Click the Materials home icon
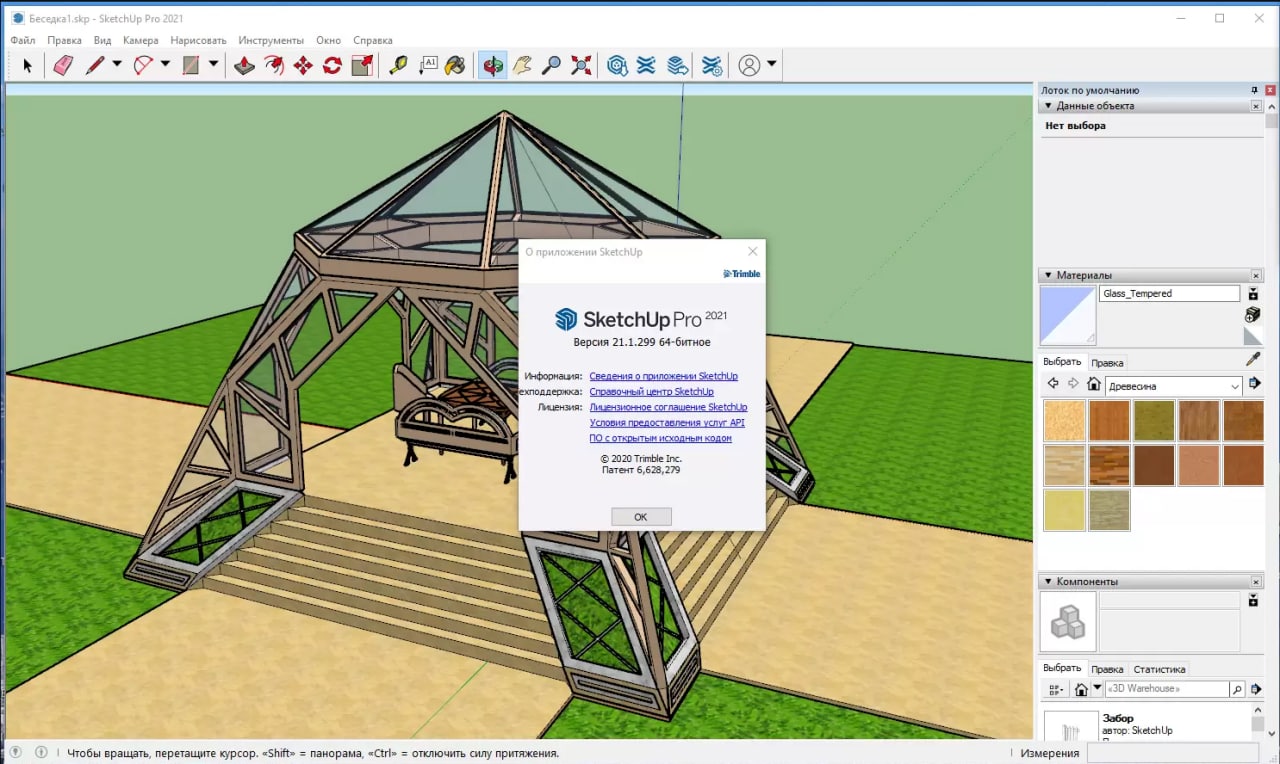Image resolution: width=1280 pixels, height=764 pixels. click(x=1094, y=384)
